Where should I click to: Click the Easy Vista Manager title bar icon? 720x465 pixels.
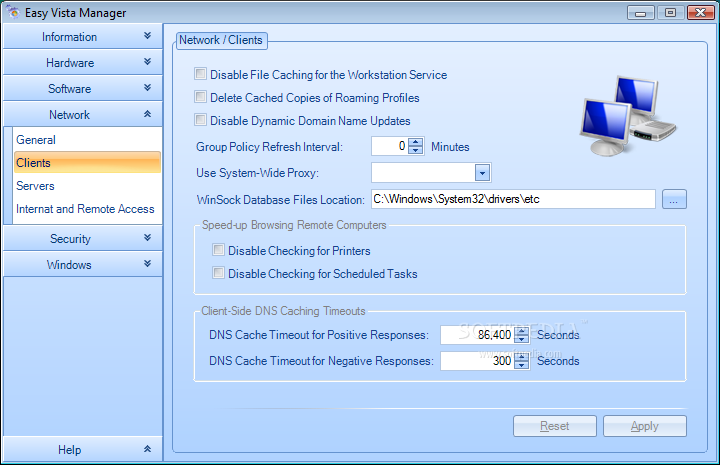[x=13, y=12]
